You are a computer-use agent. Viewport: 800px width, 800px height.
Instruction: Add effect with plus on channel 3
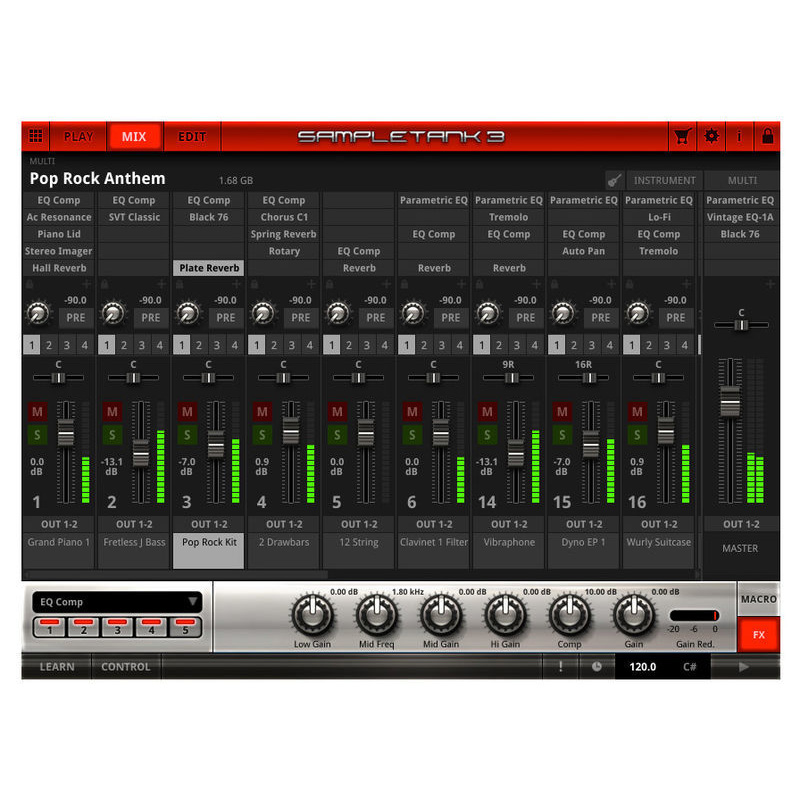pyautogui.click(x=236, y=284)
